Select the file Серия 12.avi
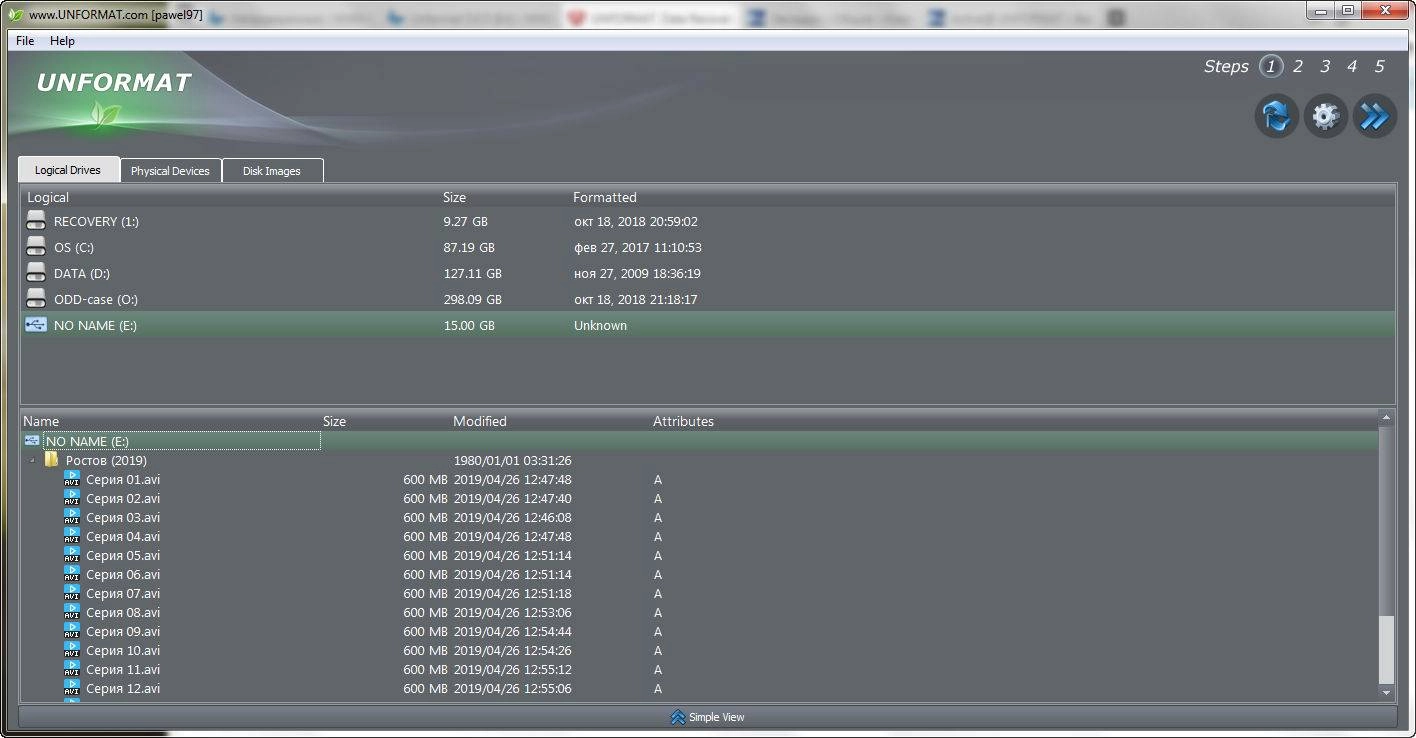Screen dimensions: 1416x738 click(123, 688)
